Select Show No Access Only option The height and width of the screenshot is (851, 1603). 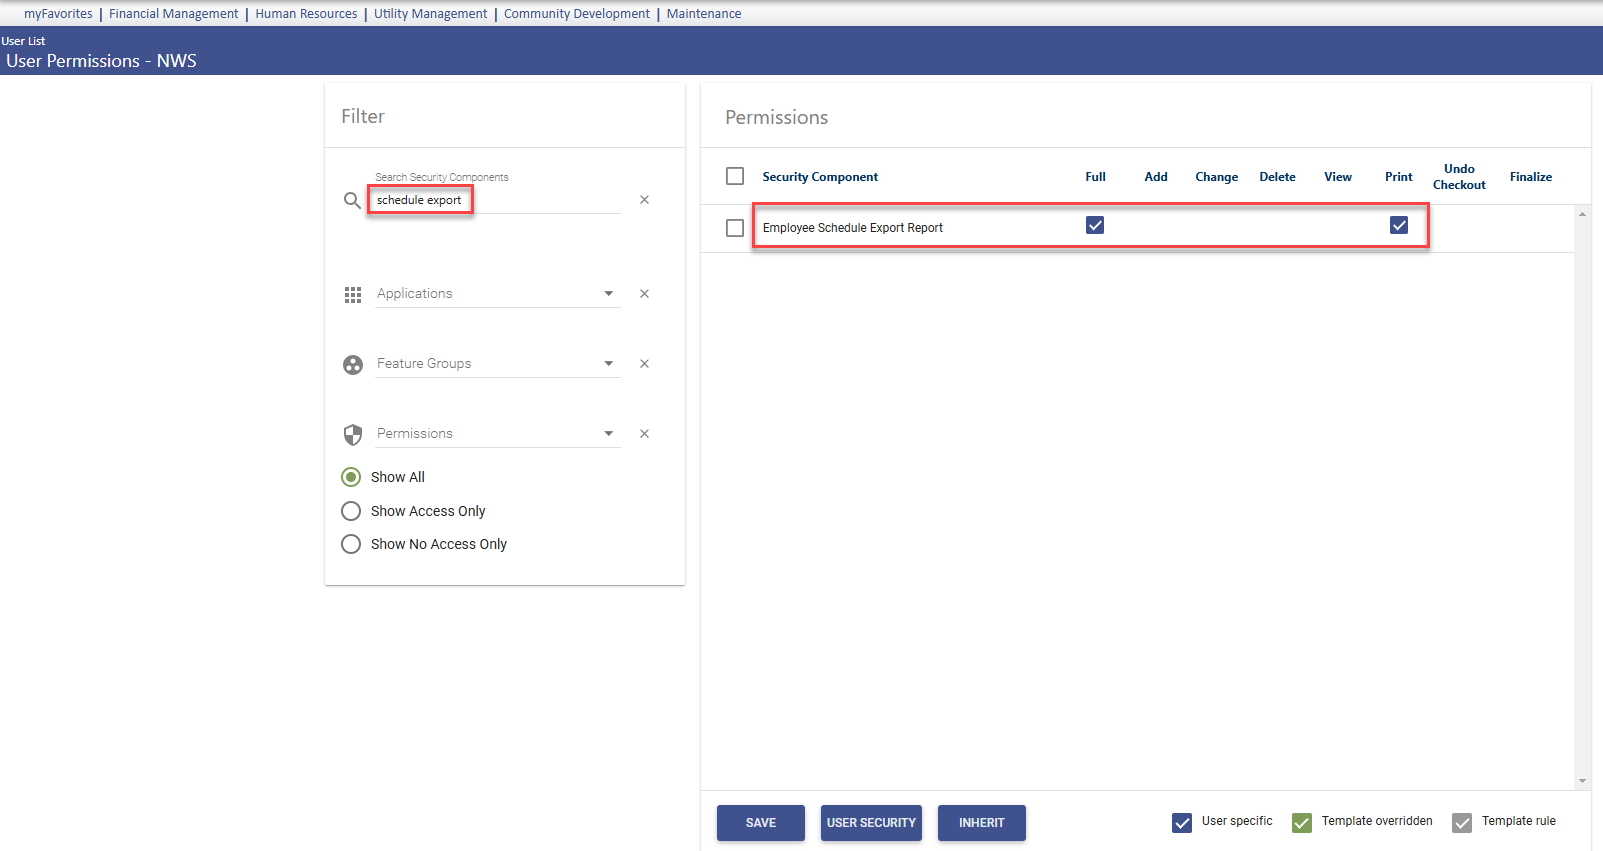click(351, 544)
